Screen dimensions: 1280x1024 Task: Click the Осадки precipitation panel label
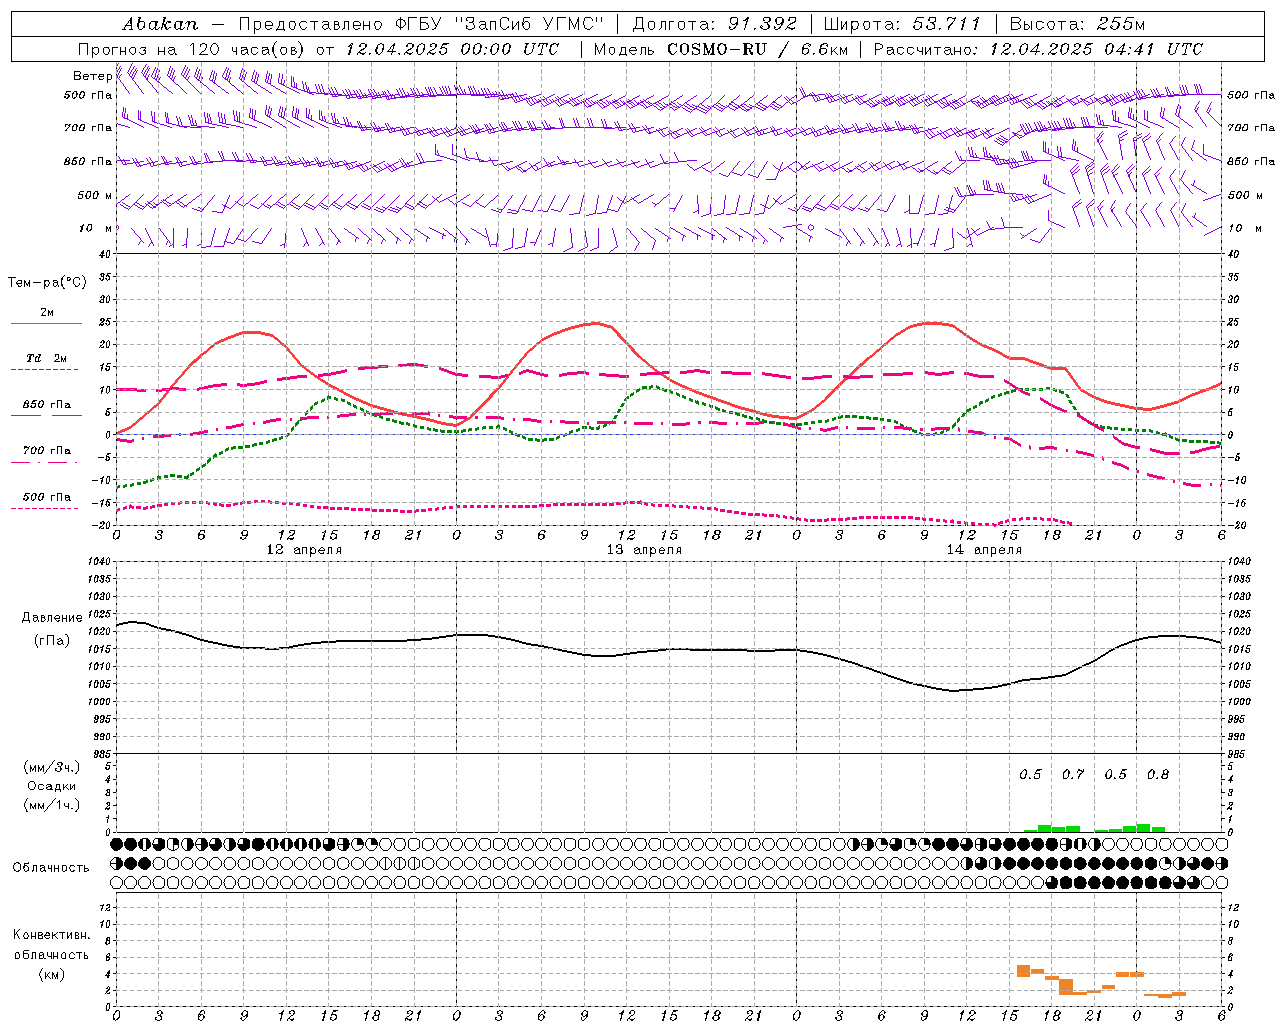pyautogui.click(x=52, y=786)
